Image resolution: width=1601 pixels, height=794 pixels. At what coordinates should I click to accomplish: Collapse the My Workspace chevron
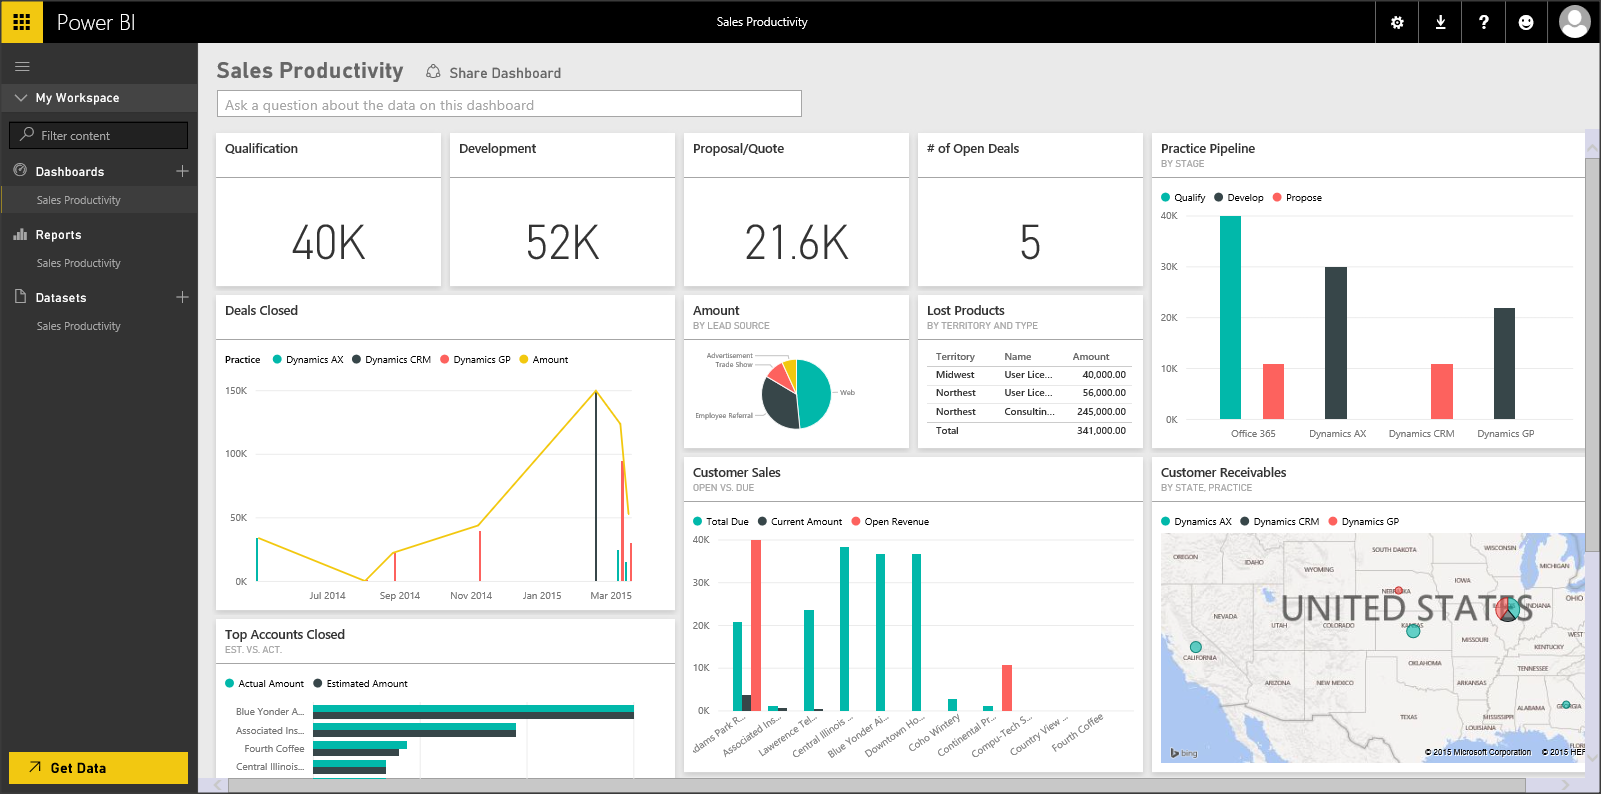pyautogui.click(x=21, y=98)
